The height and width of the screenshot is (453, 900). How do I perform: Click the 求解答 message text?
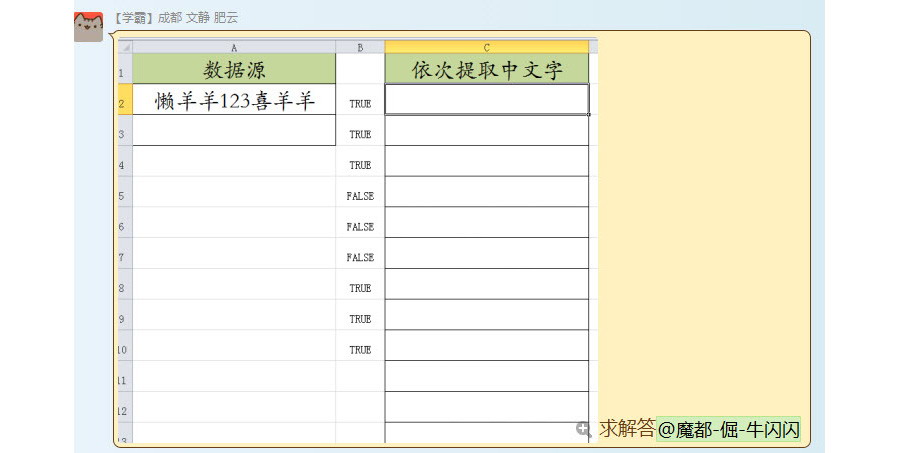click(627, 428)
